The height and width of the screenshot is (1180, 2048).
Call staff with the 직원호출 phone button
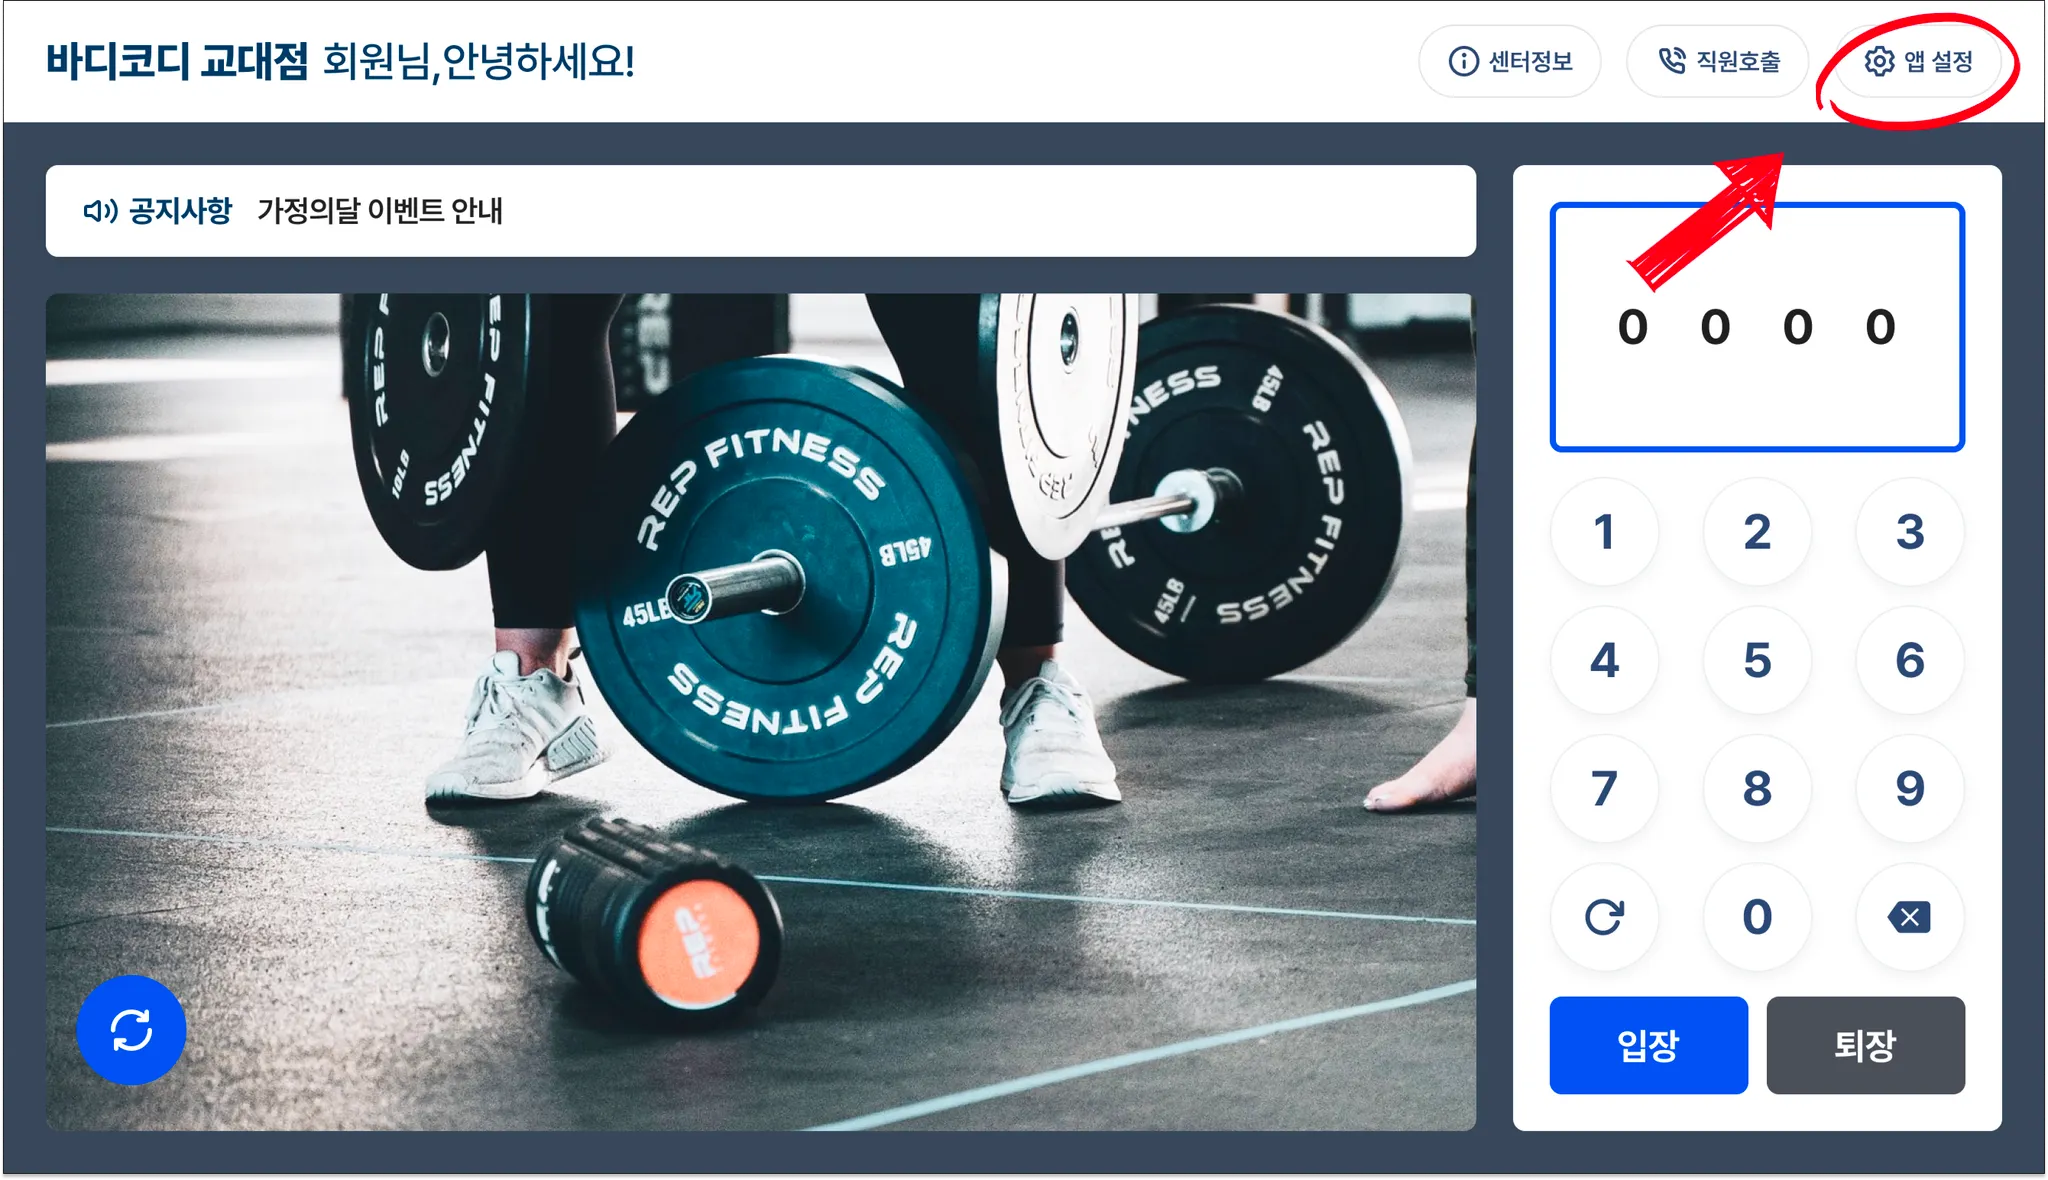pos(1718,62)
